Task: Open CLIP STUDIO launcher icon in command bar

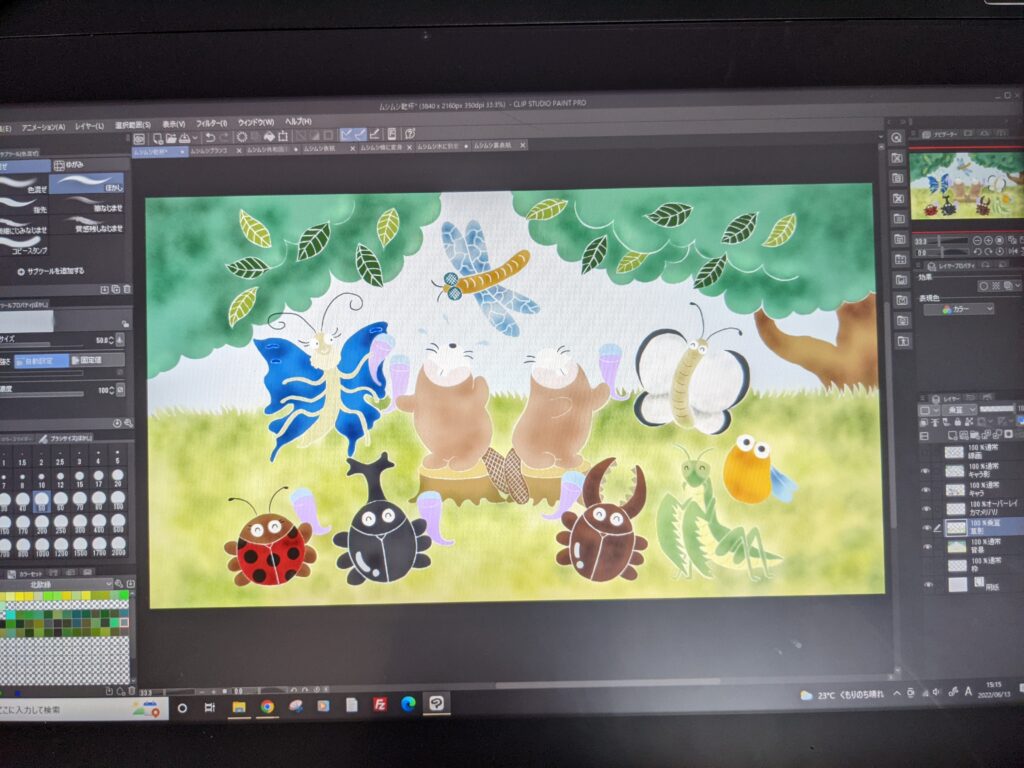Action: 139,138
